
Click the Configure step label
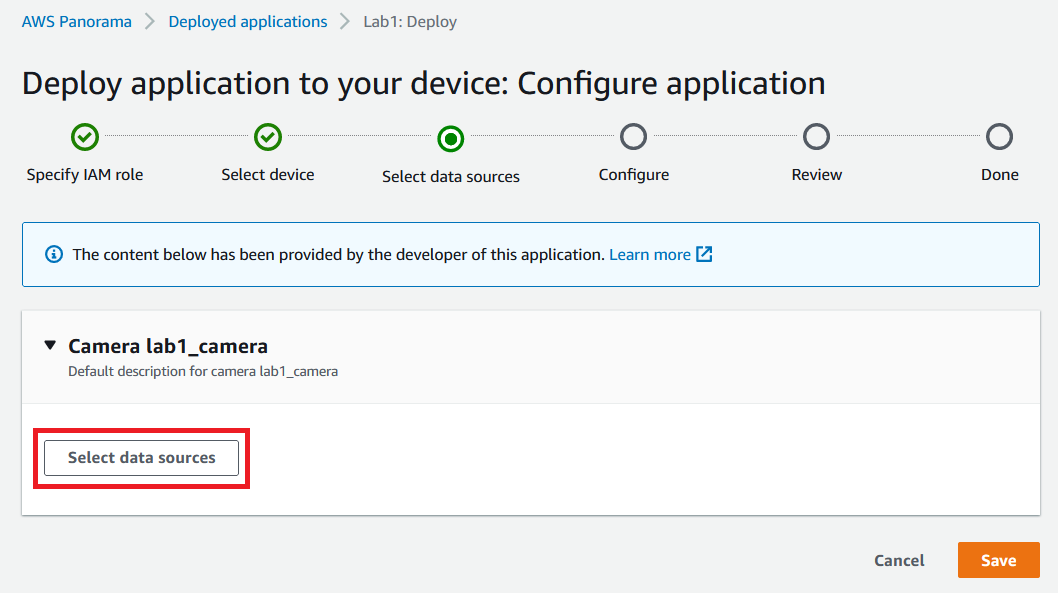tap(634, 175)
